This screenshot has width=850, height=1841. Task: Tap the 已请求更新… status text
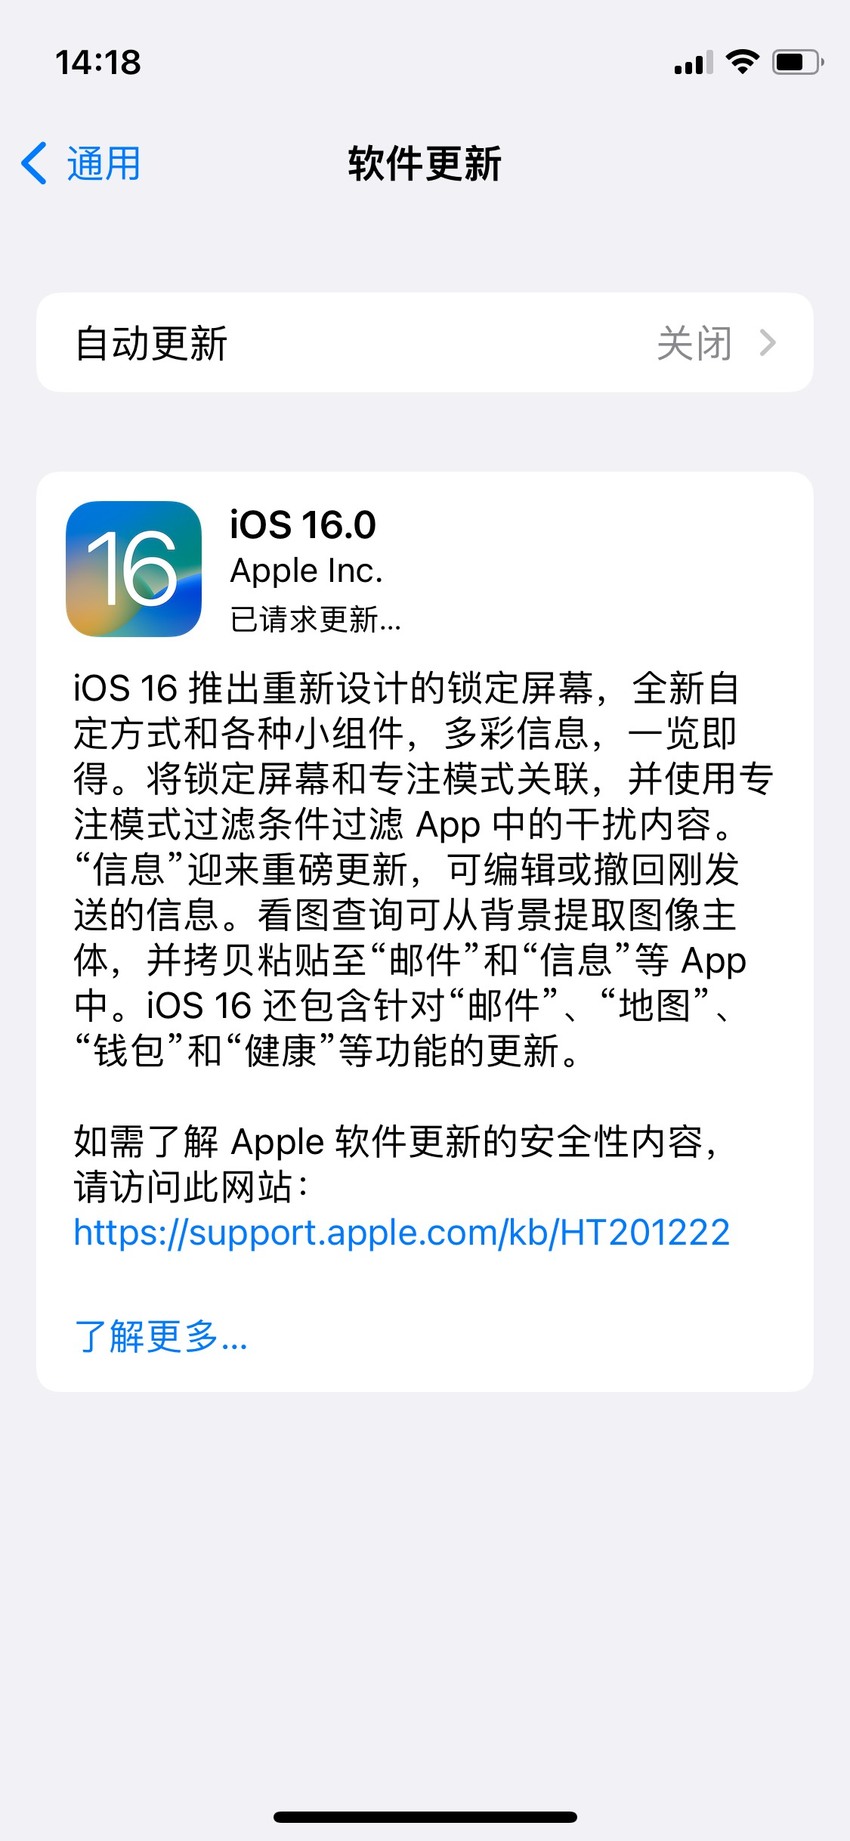pyautogui.click(x=316, y=620)
